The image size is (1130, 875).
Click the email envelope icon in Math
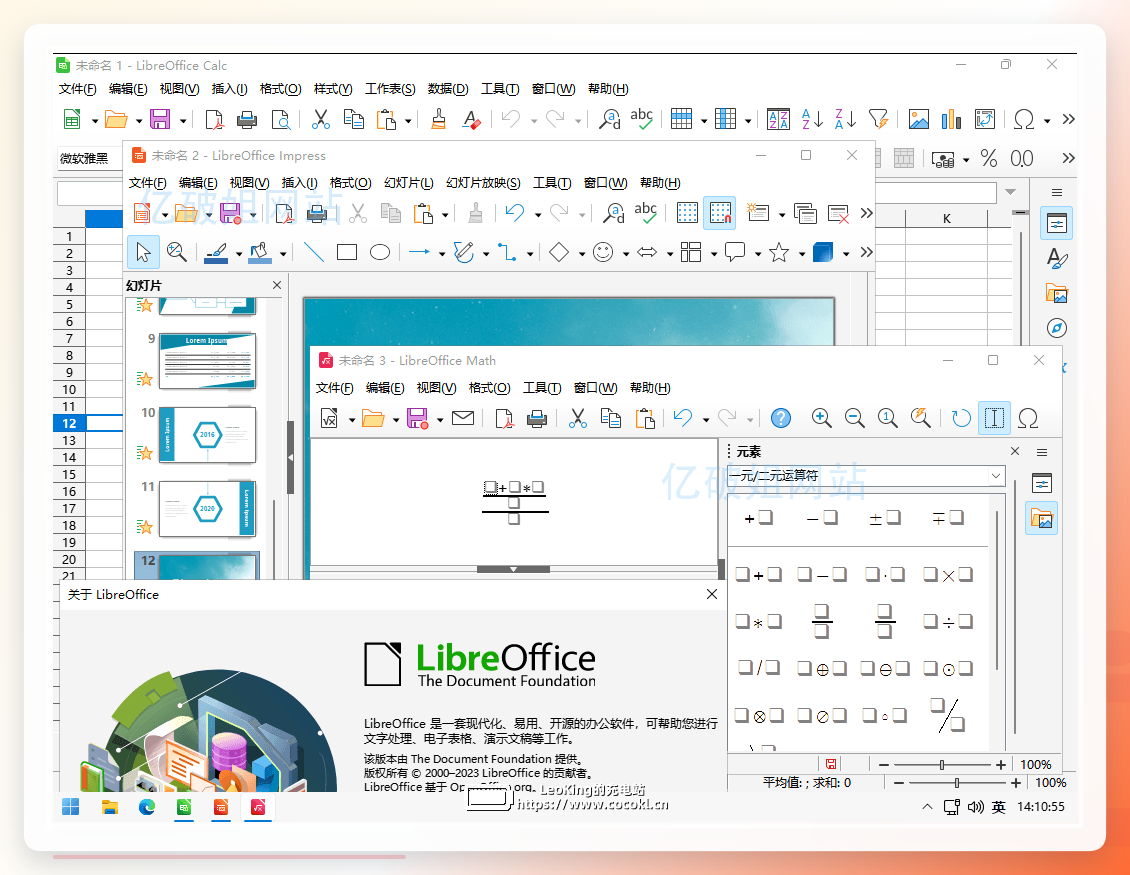coord(463,418)
